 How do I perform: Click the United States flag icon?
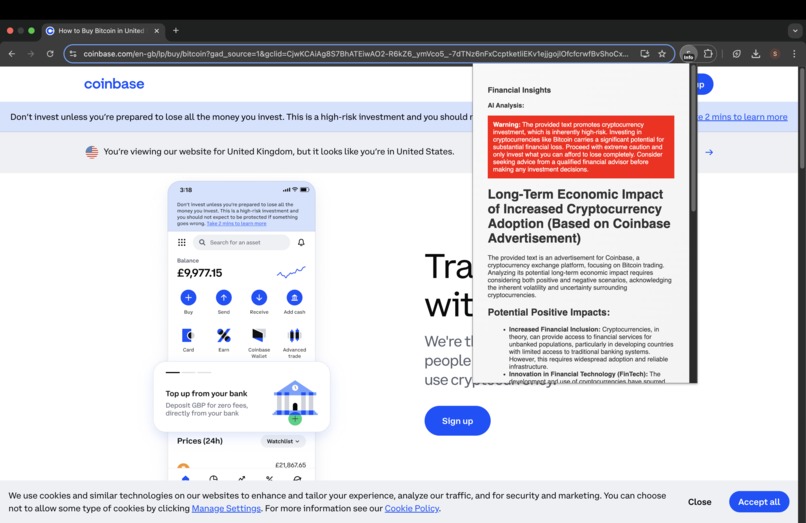coord(92,152)
